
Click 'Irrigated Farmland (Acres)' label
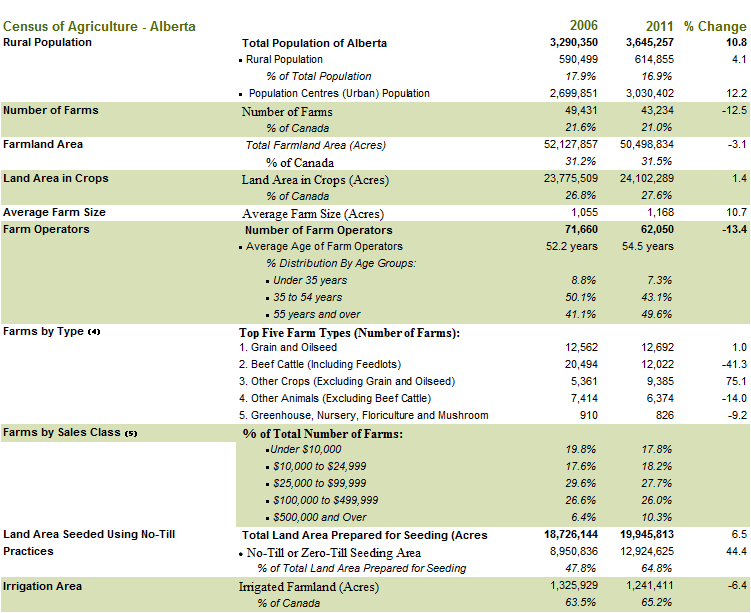click(309, 587)
